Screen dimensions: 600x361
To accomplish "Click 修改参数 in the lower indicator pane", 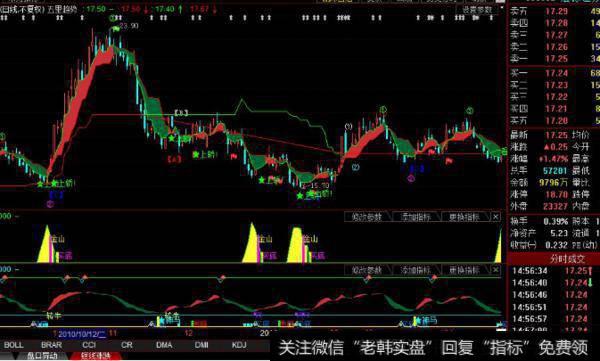I will click(x=367, y=270).
